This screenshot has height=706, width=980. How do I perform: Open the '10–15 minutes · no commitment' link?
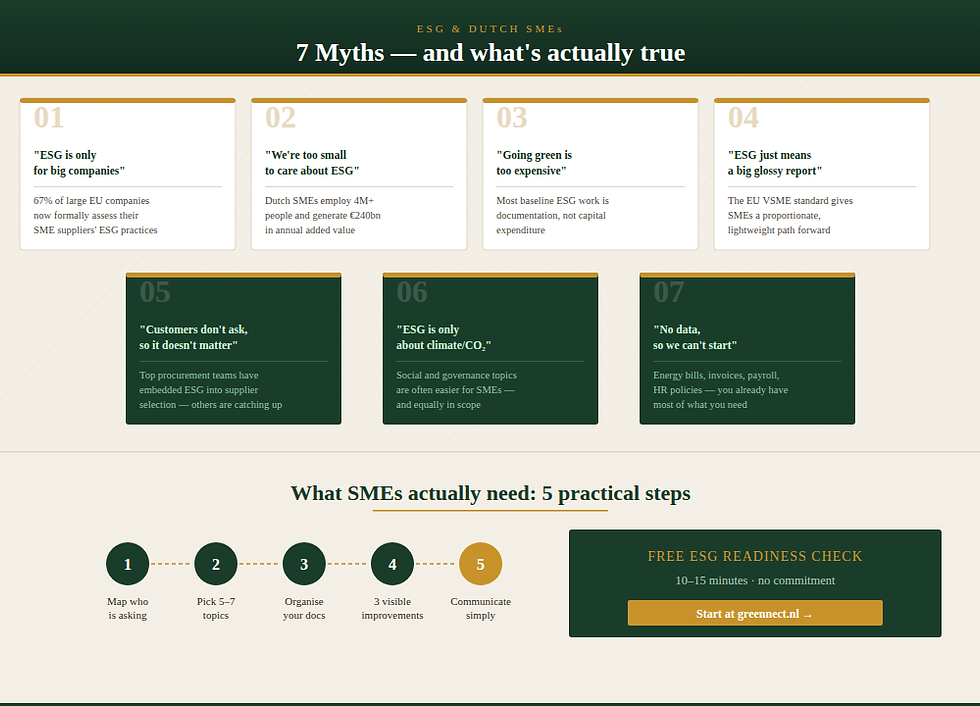(755, 580)
